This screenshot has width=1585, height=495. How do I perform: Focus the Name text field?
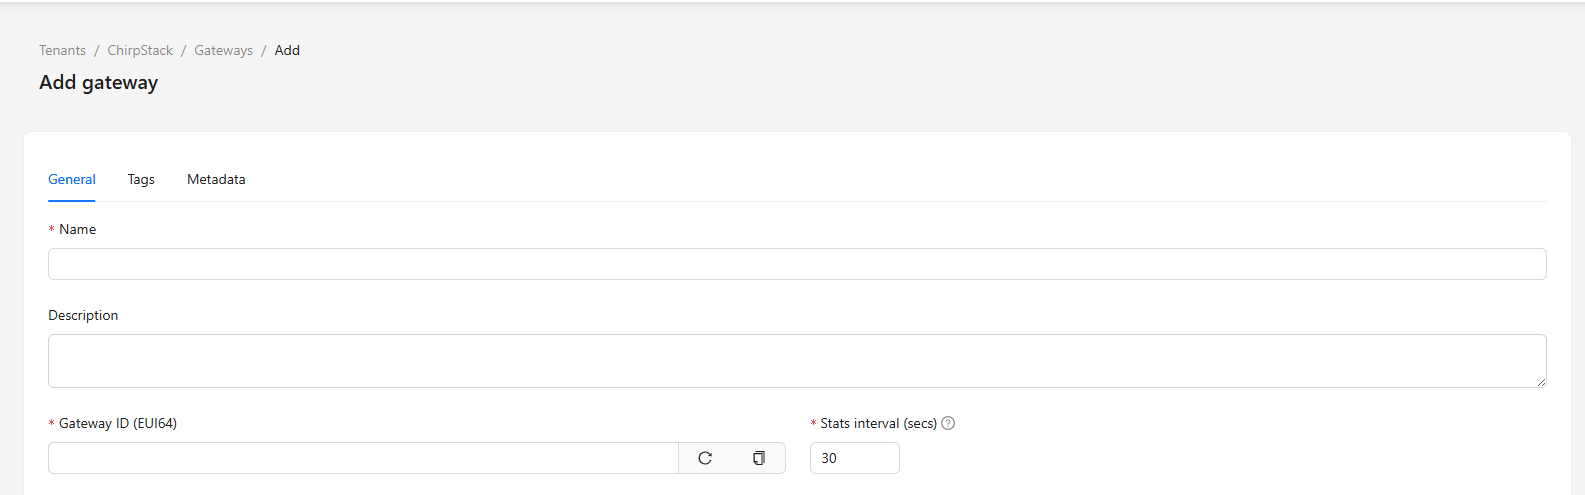click(x=797, y=264)
